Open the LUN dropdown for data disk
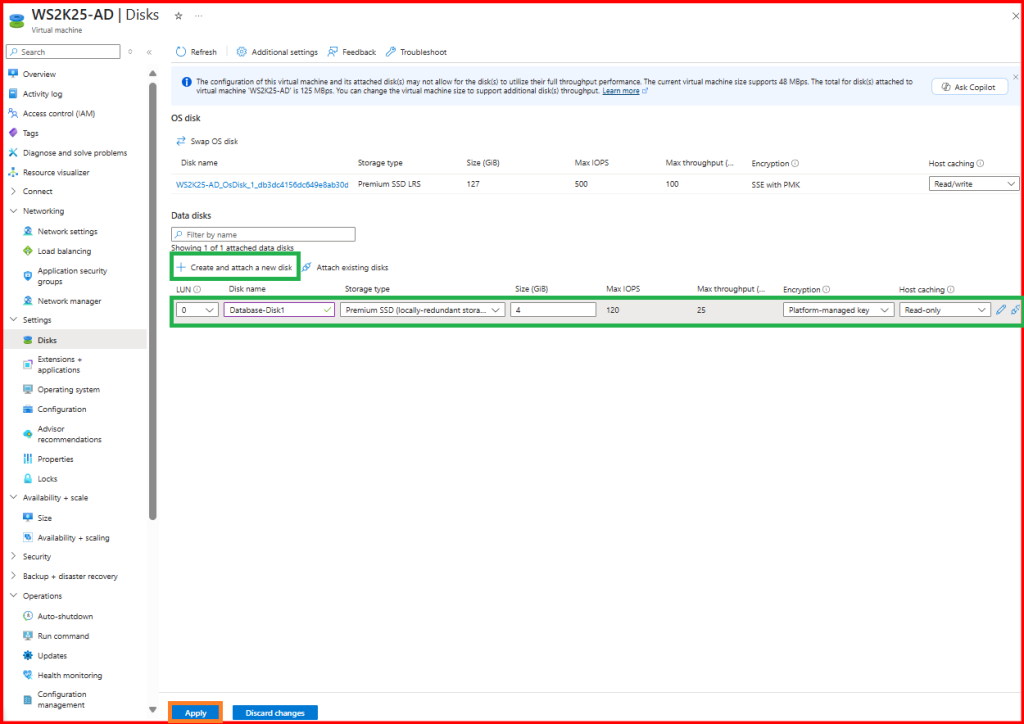 197,310
